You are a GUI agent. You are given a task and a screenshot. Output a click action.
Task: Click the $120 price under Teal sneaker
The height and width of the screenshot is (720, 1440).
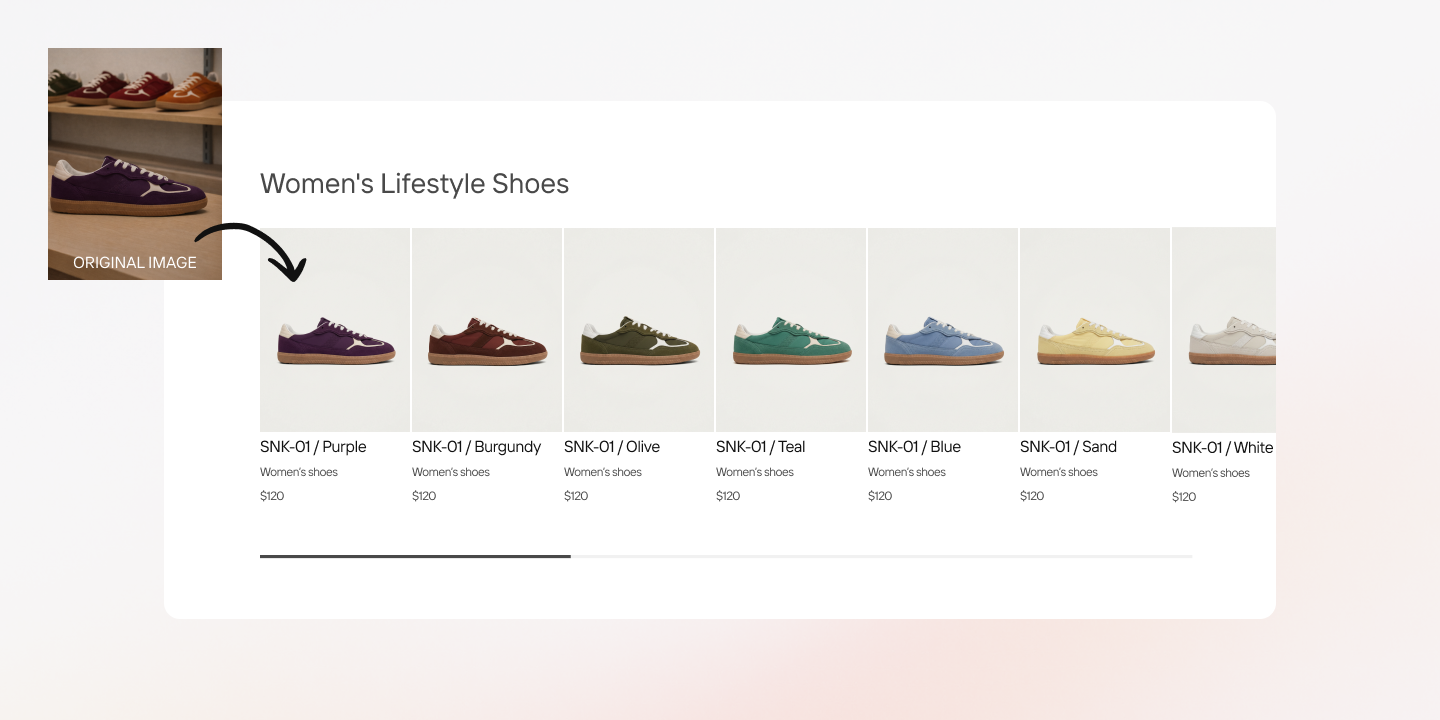point(728,496)
